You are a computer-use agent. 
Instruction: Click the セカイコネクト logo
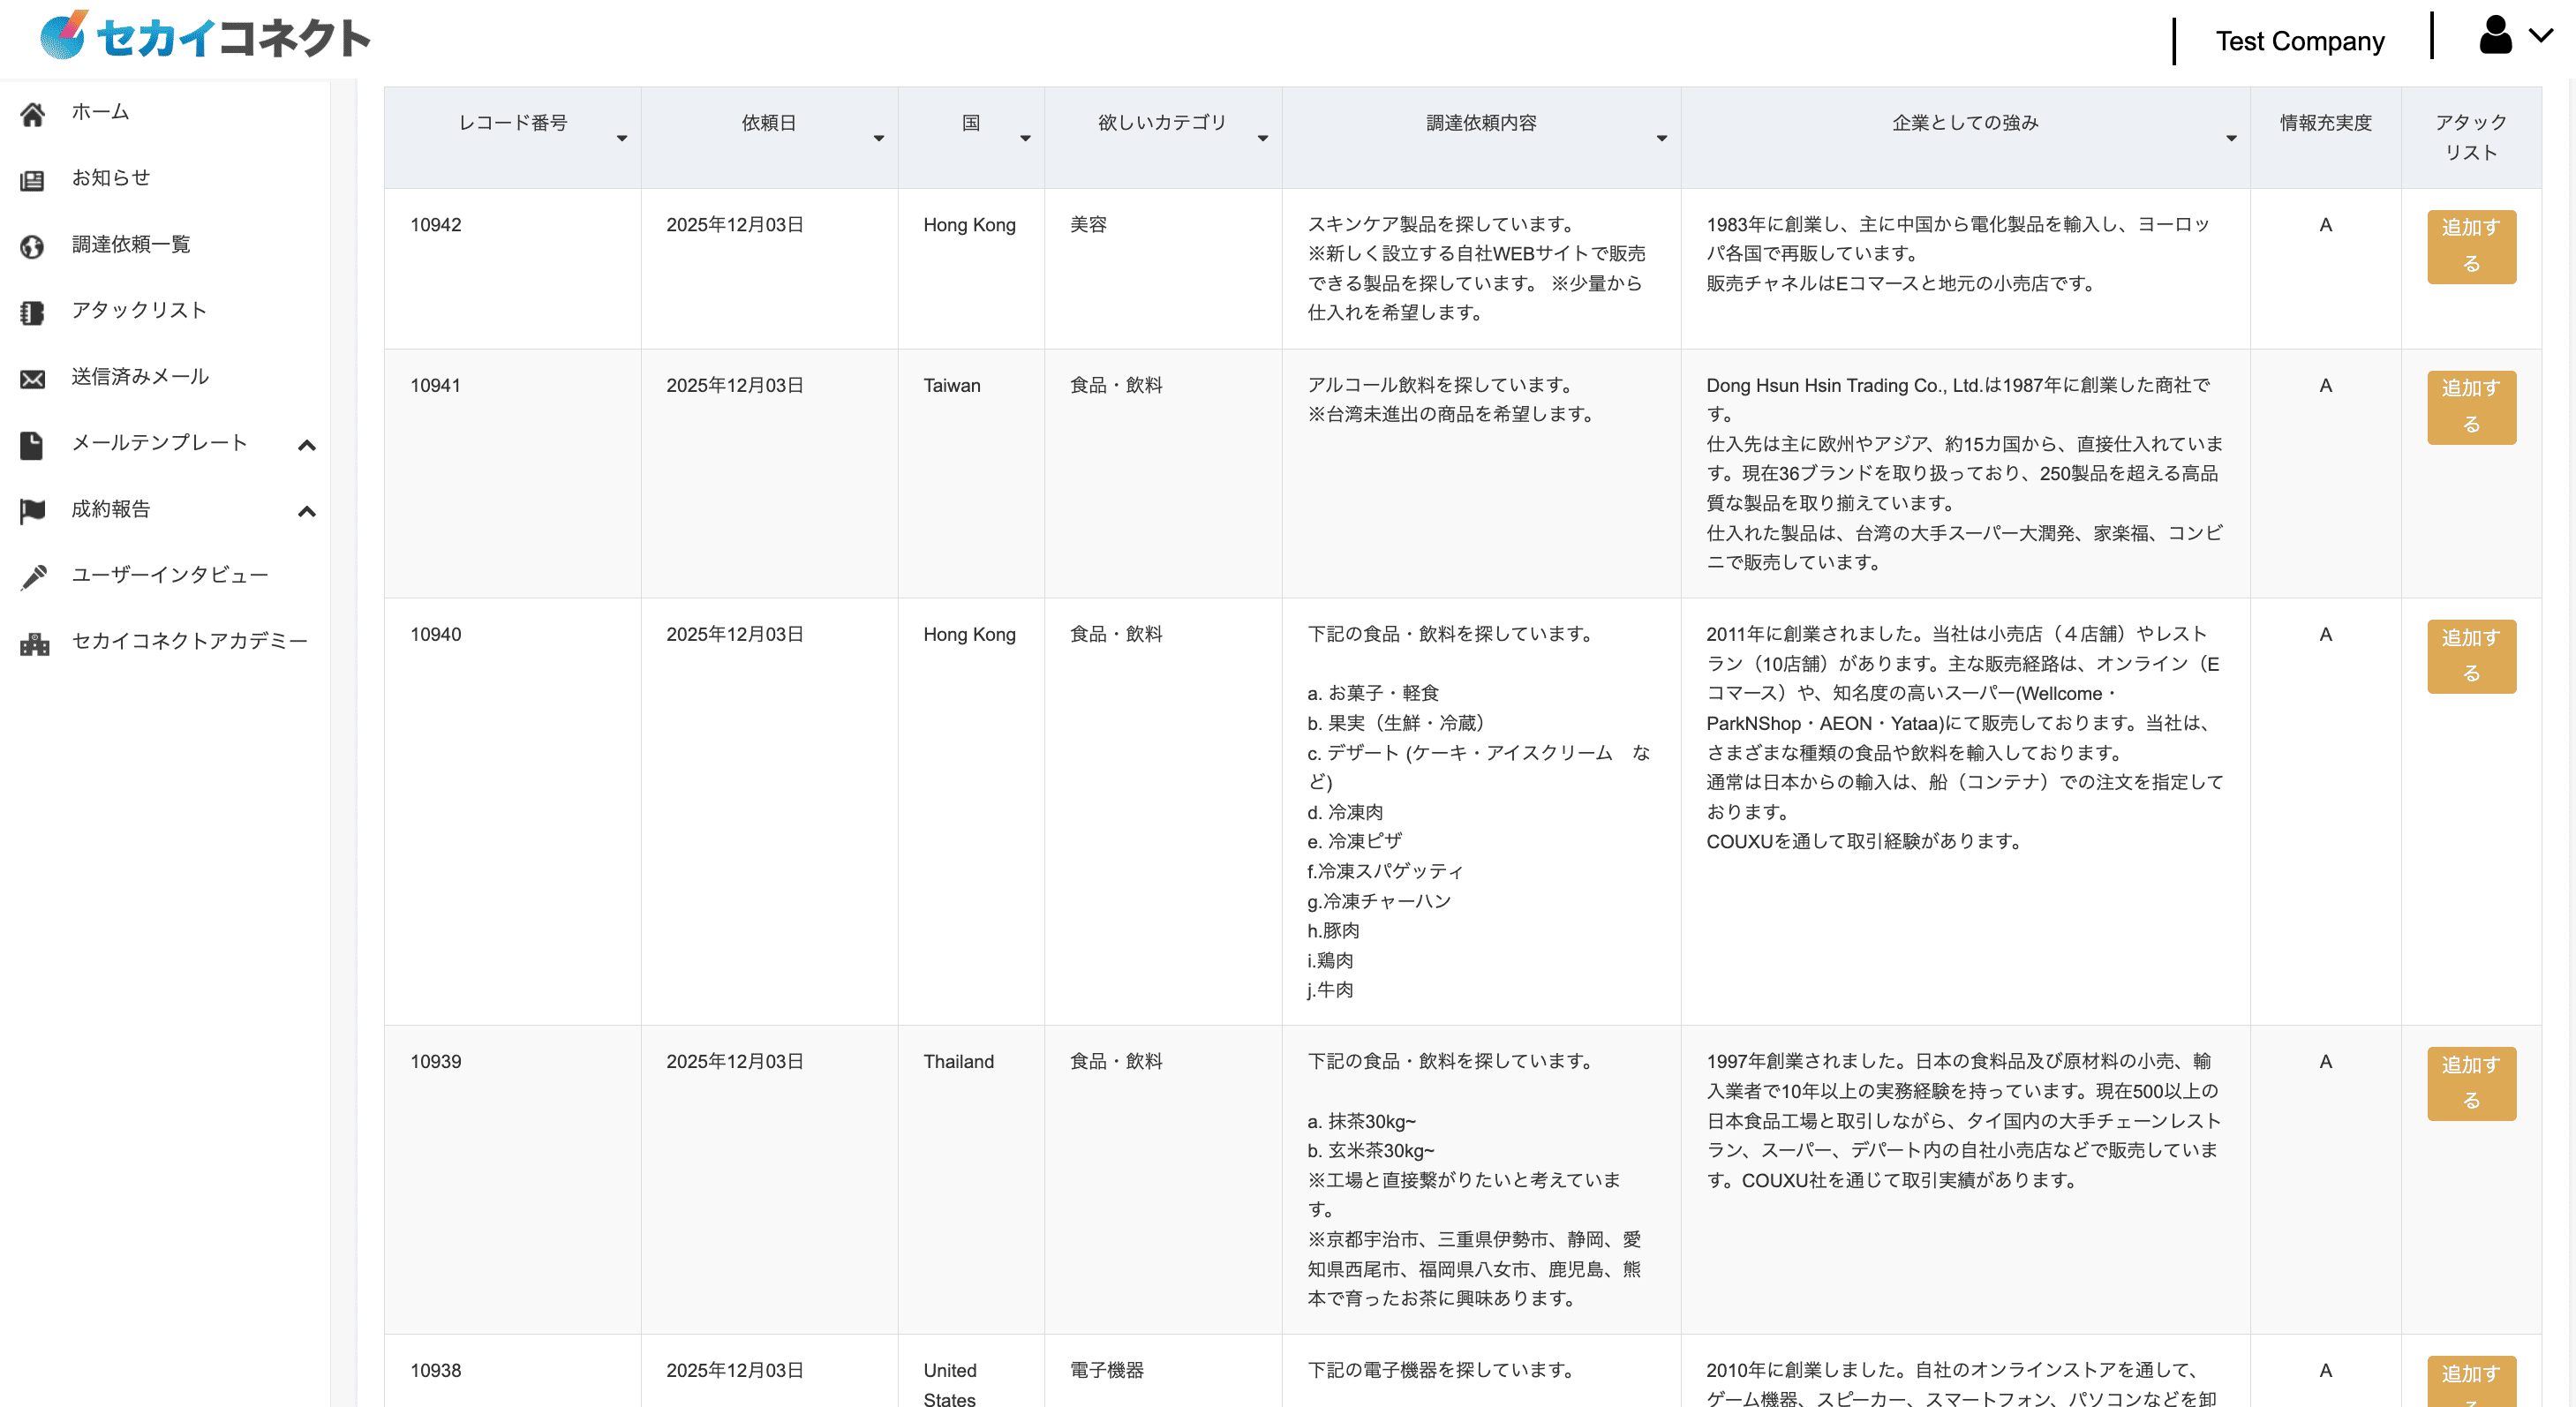click(x=205, y=36)
